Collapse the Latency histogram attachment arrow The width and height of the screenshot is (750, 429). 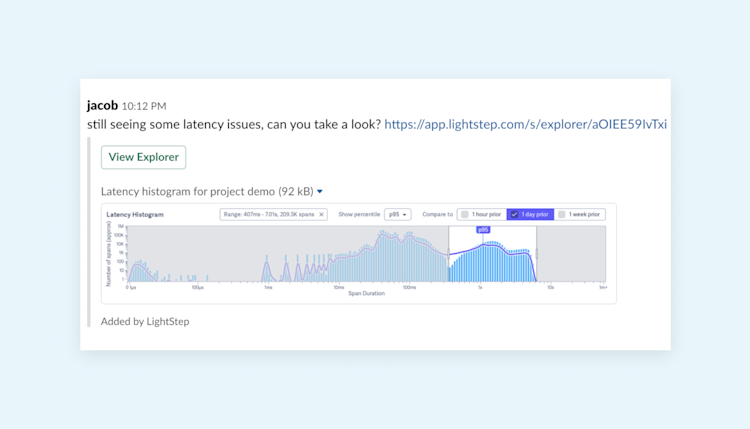tap(320, 192)
